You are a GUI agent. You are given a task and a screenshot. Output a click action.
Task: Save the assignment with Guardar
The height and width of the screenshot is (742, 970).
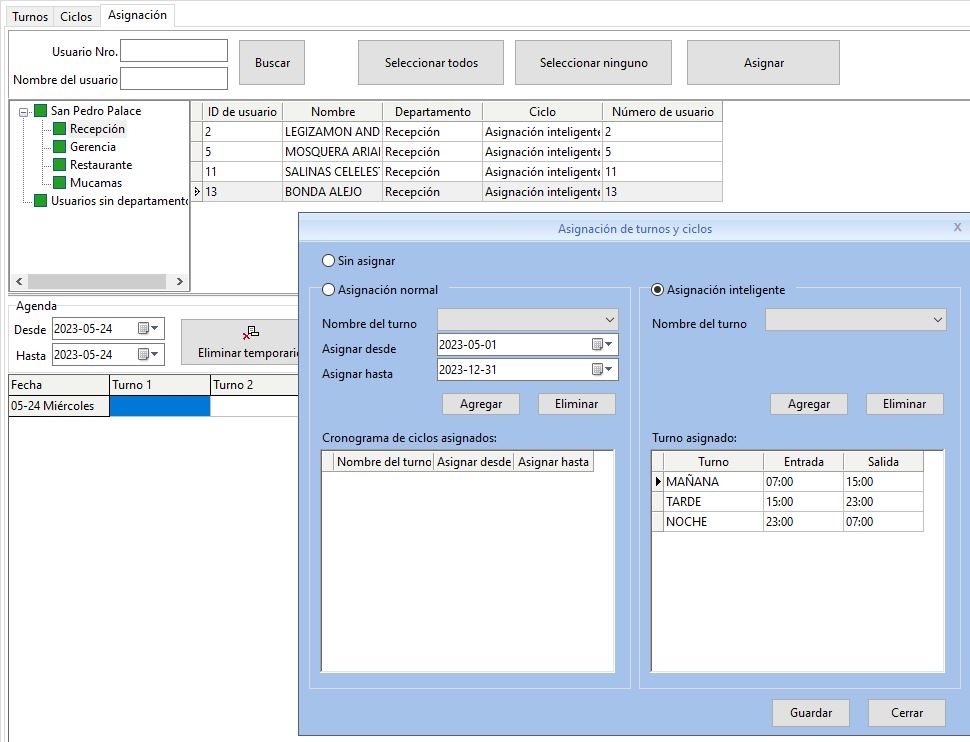(810, 713)
